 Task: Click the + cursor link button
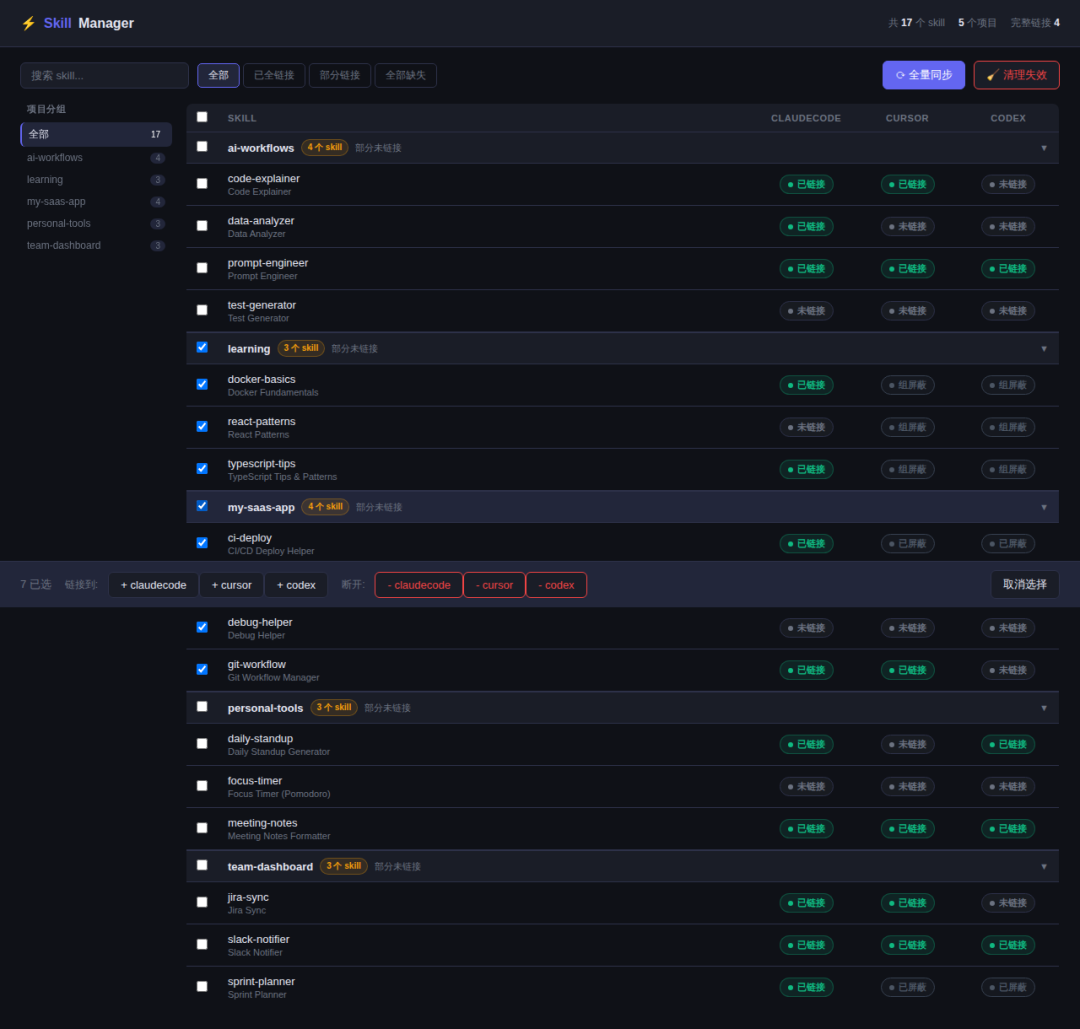pyautogui.click(x=231, y=585)
